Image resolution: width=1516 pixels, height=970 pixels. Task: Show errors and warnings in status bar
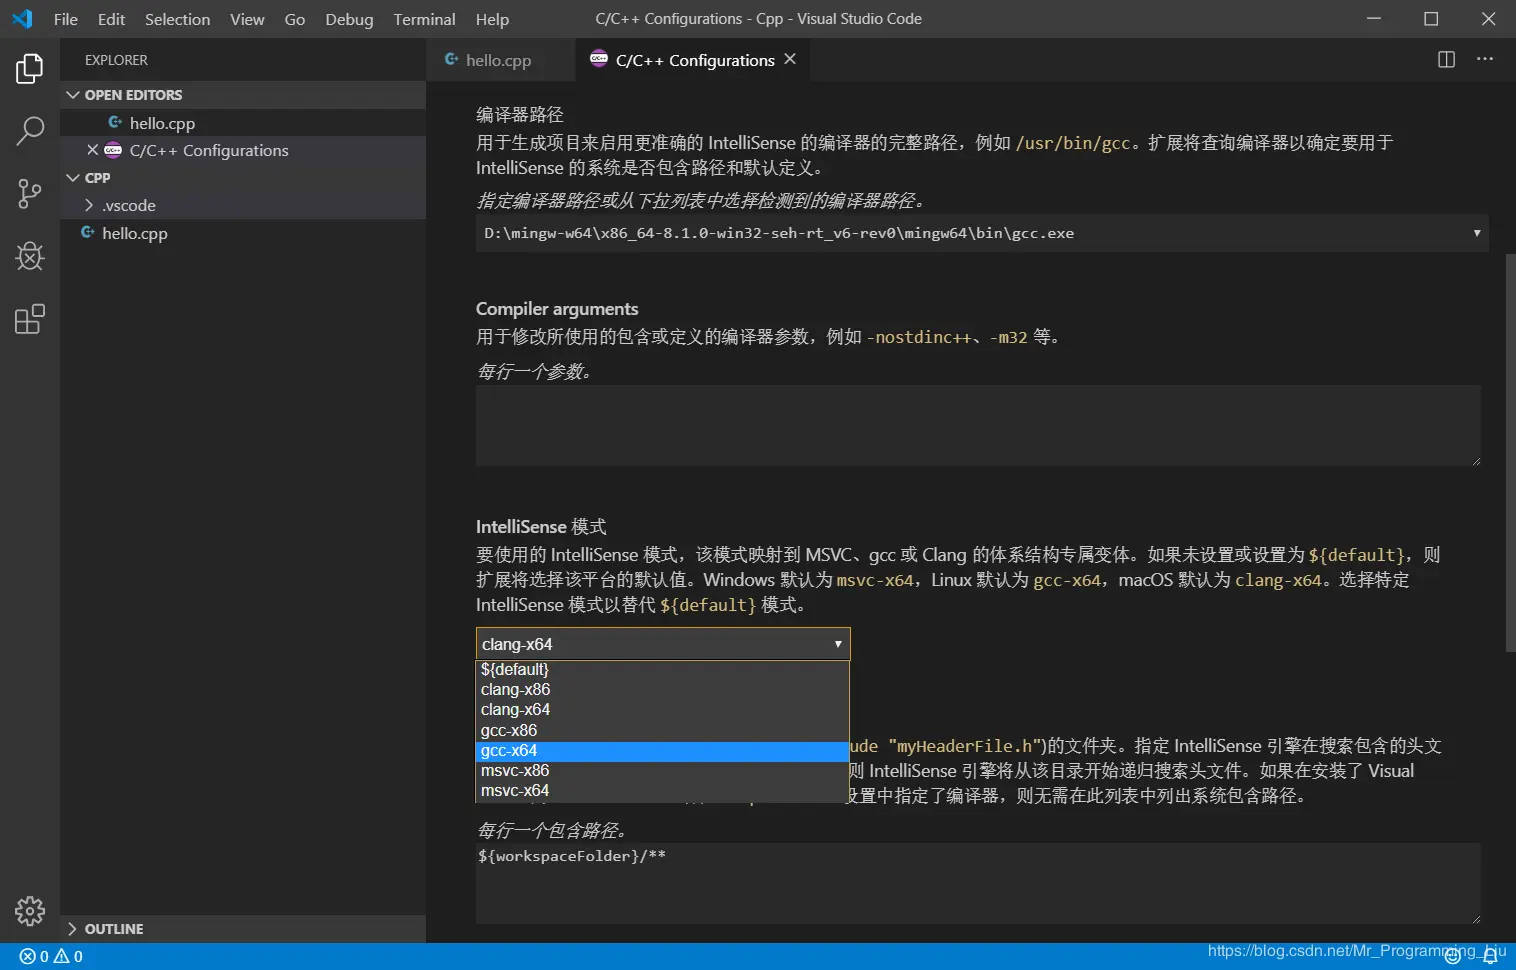click(51, 957)
